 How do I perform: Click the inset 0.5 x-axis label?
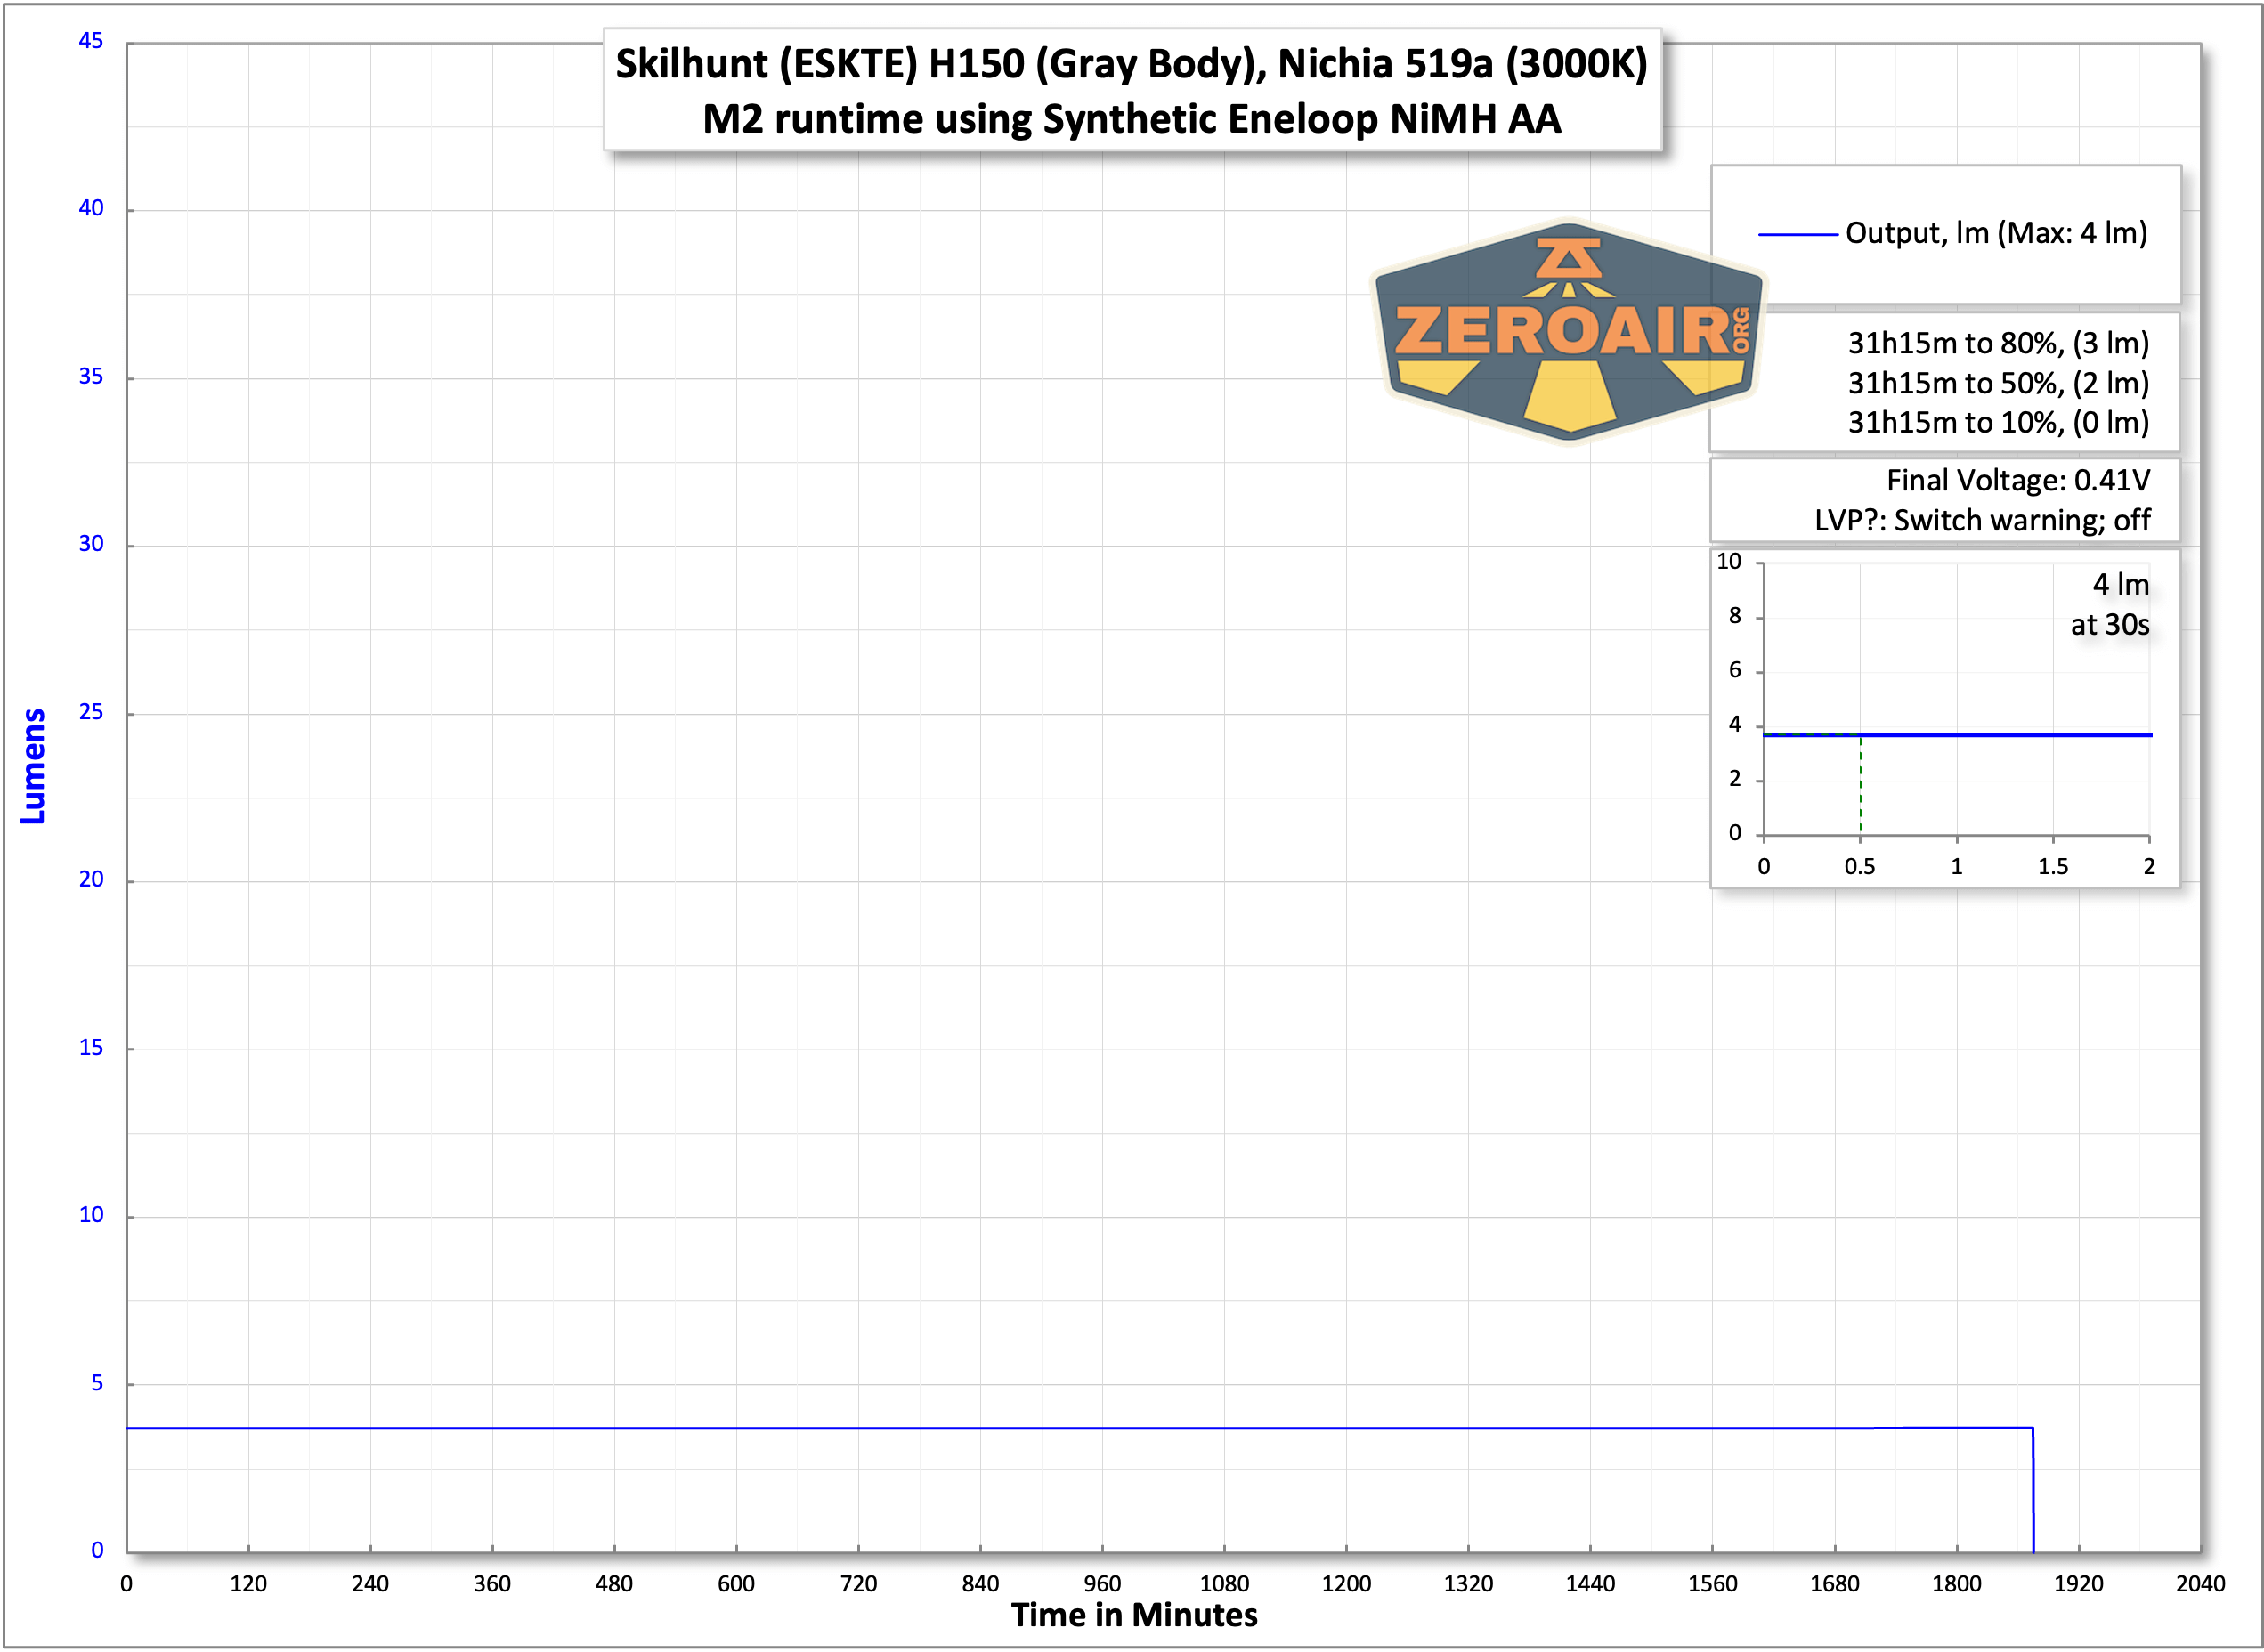[x=1859, y=866]
